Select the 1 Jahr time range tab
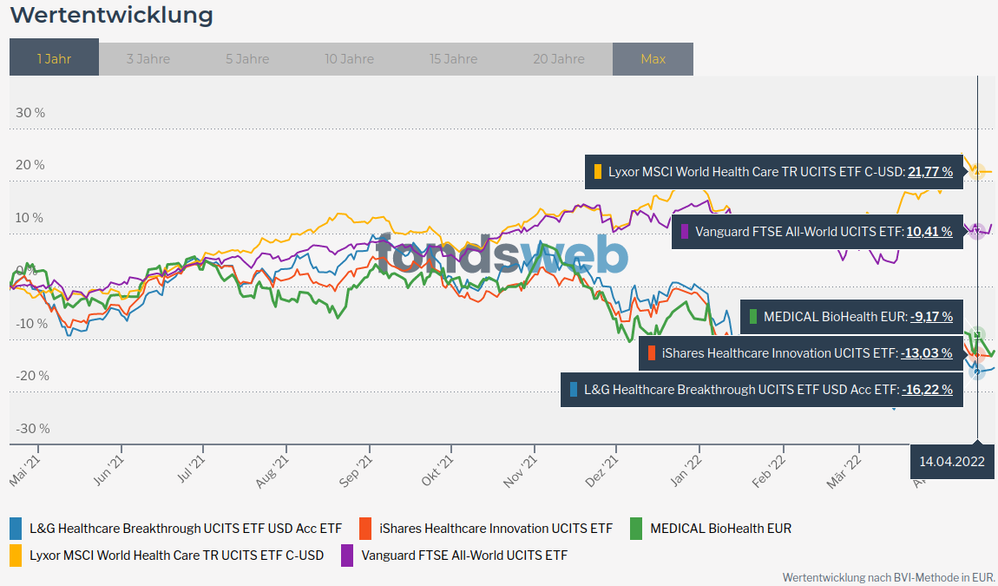The width and height of the screenshot is (998, 586). (x=54, y=59)
